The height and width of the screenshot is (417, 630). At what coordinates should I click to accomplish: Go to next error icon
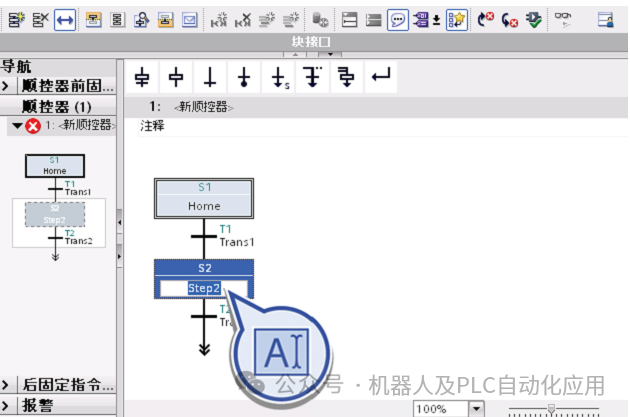[x=509, y=20]
